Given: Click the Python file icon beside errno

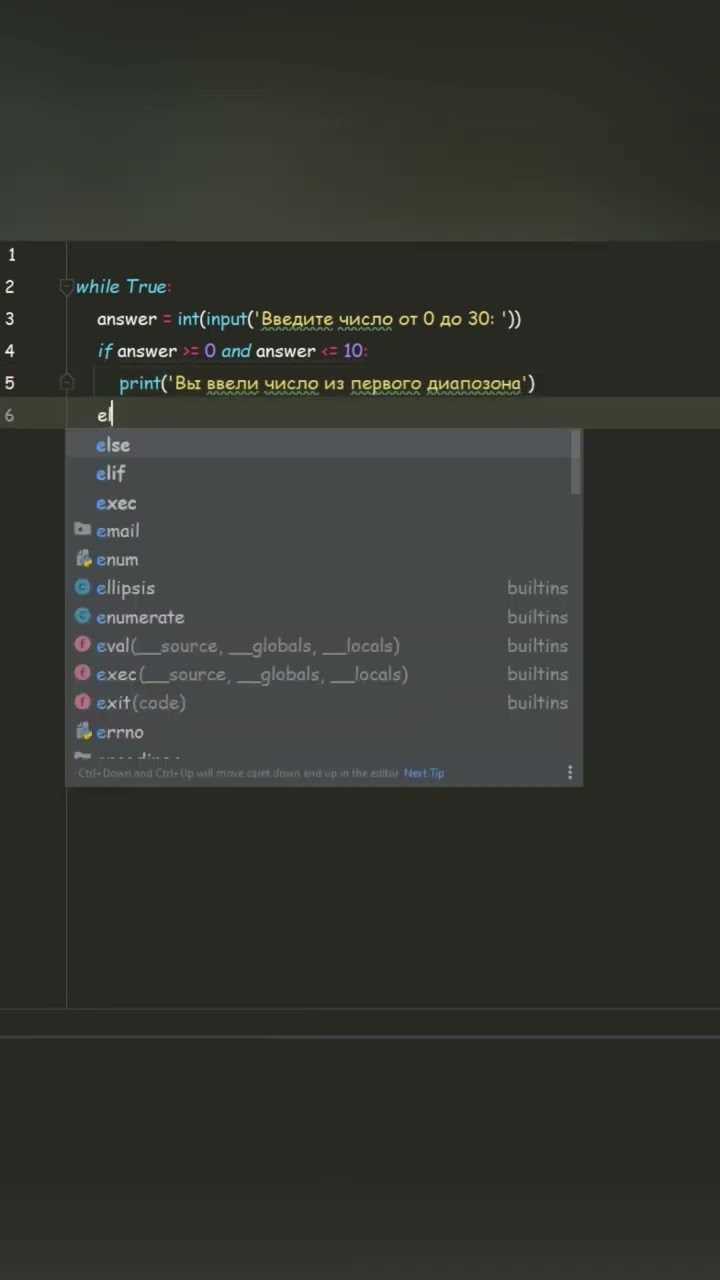Looking at the screenshot, I should coord(83,731).
